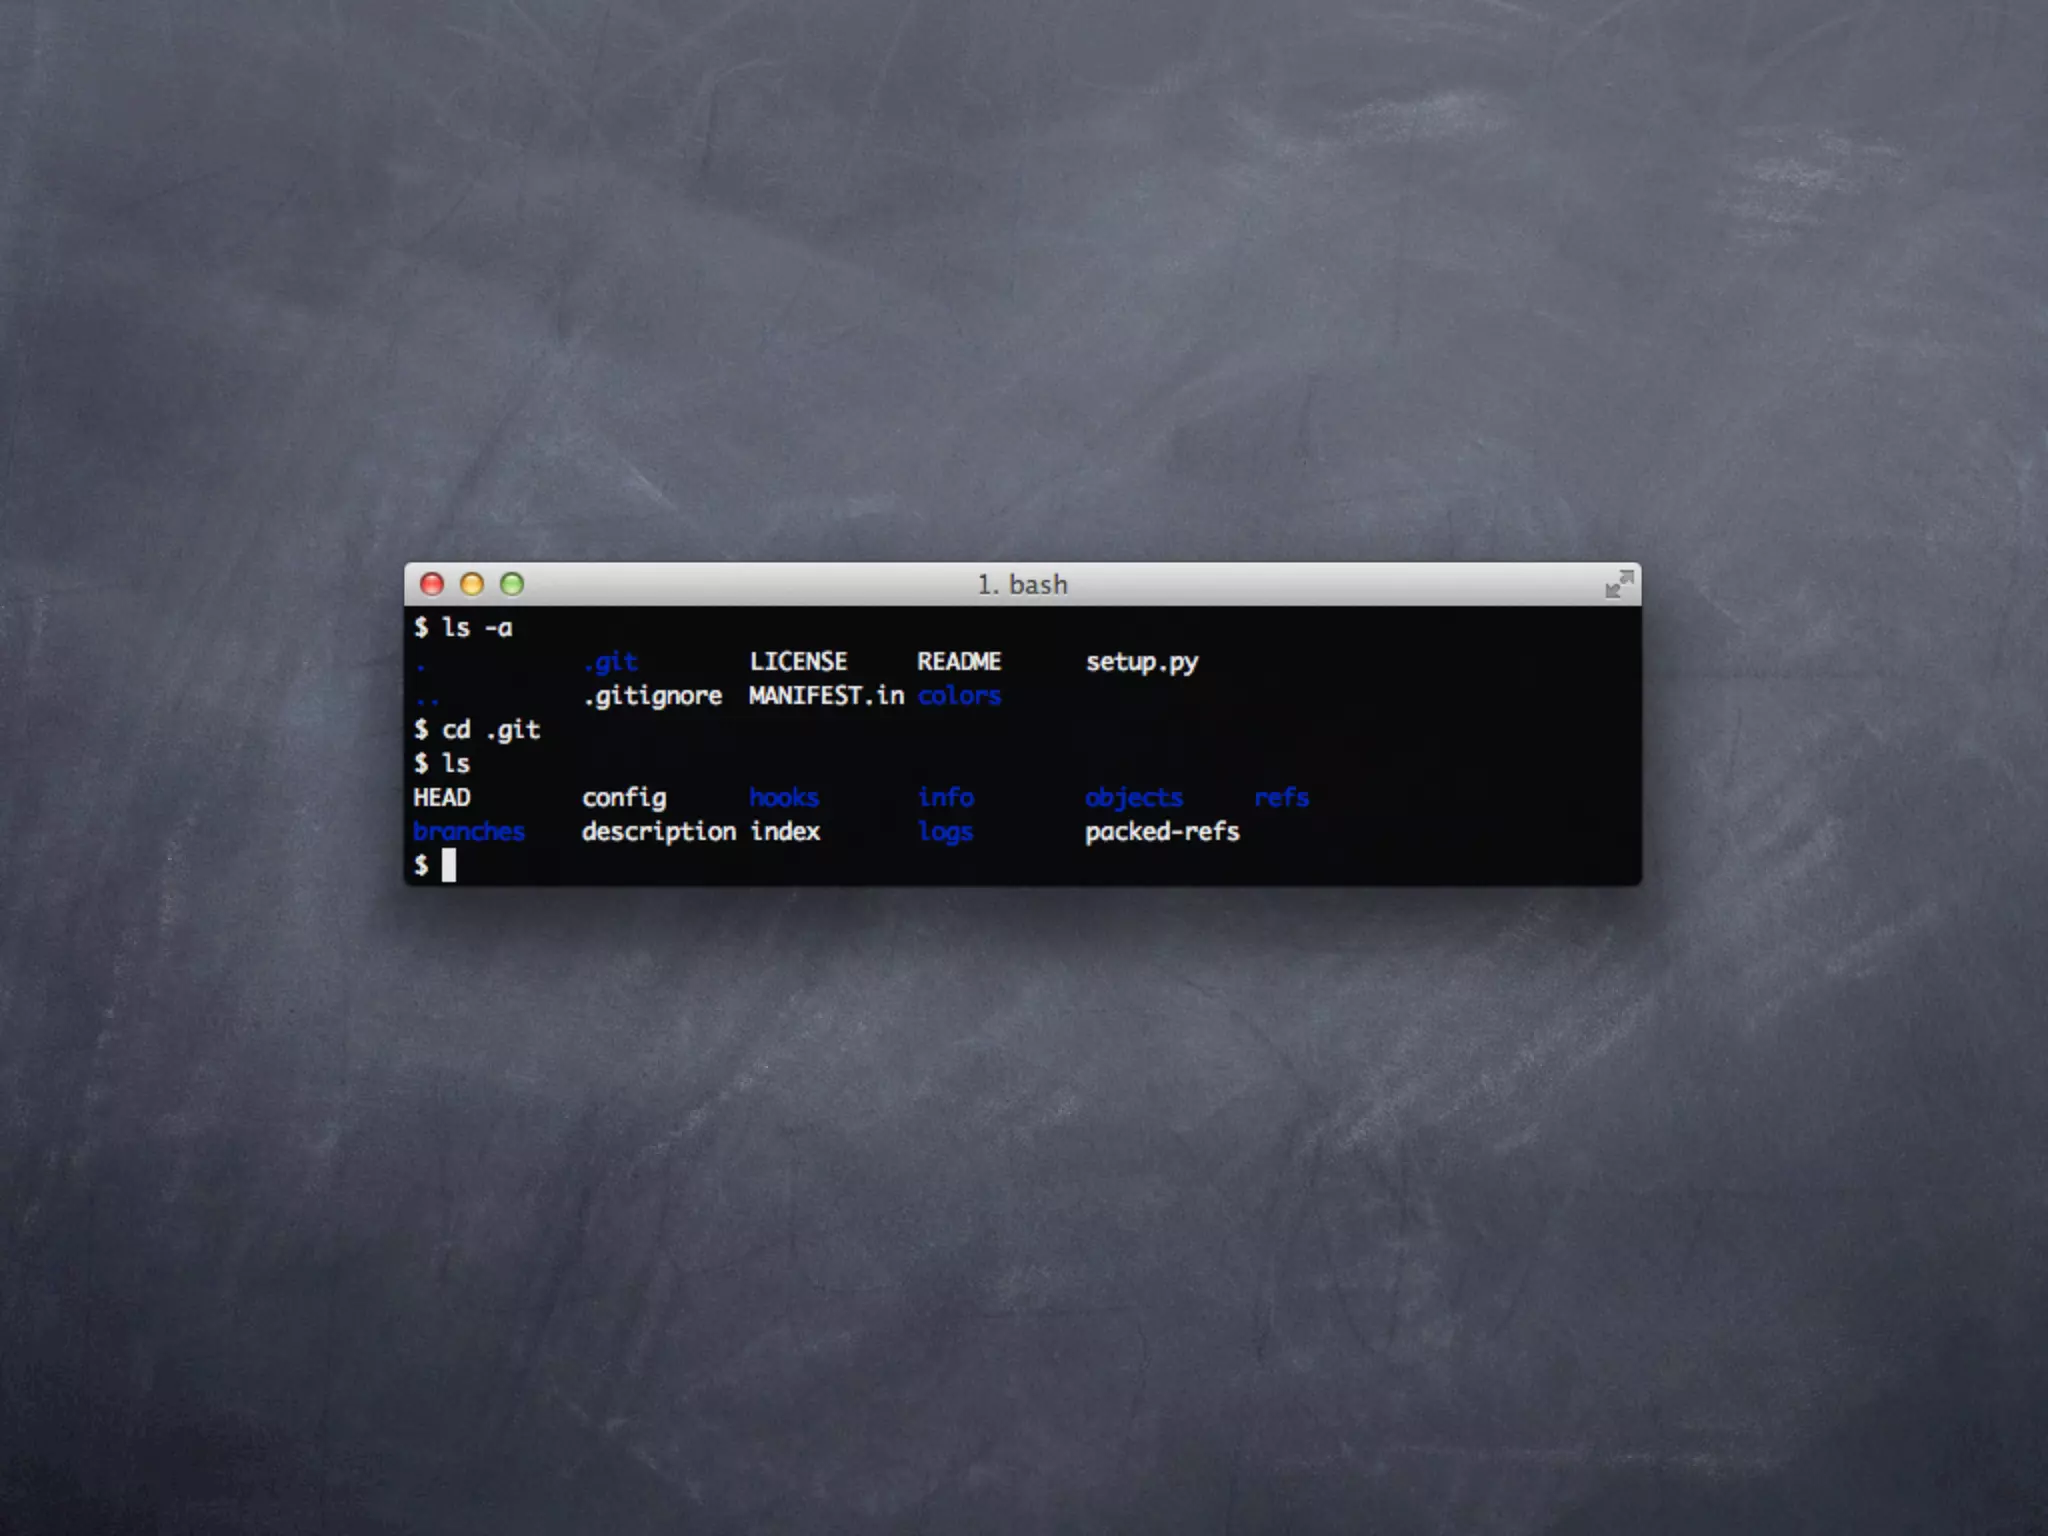Click the 'setup.py' file name
The height and width of the screenshot is (1536, 2048).
1141,662
